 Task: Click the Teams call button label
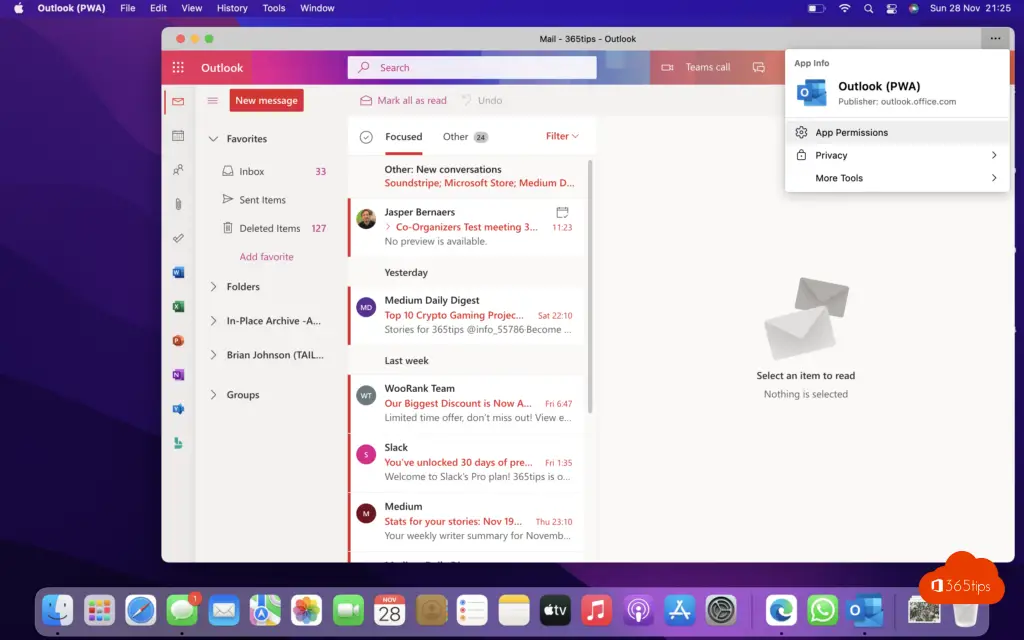(x=708, y=67)
